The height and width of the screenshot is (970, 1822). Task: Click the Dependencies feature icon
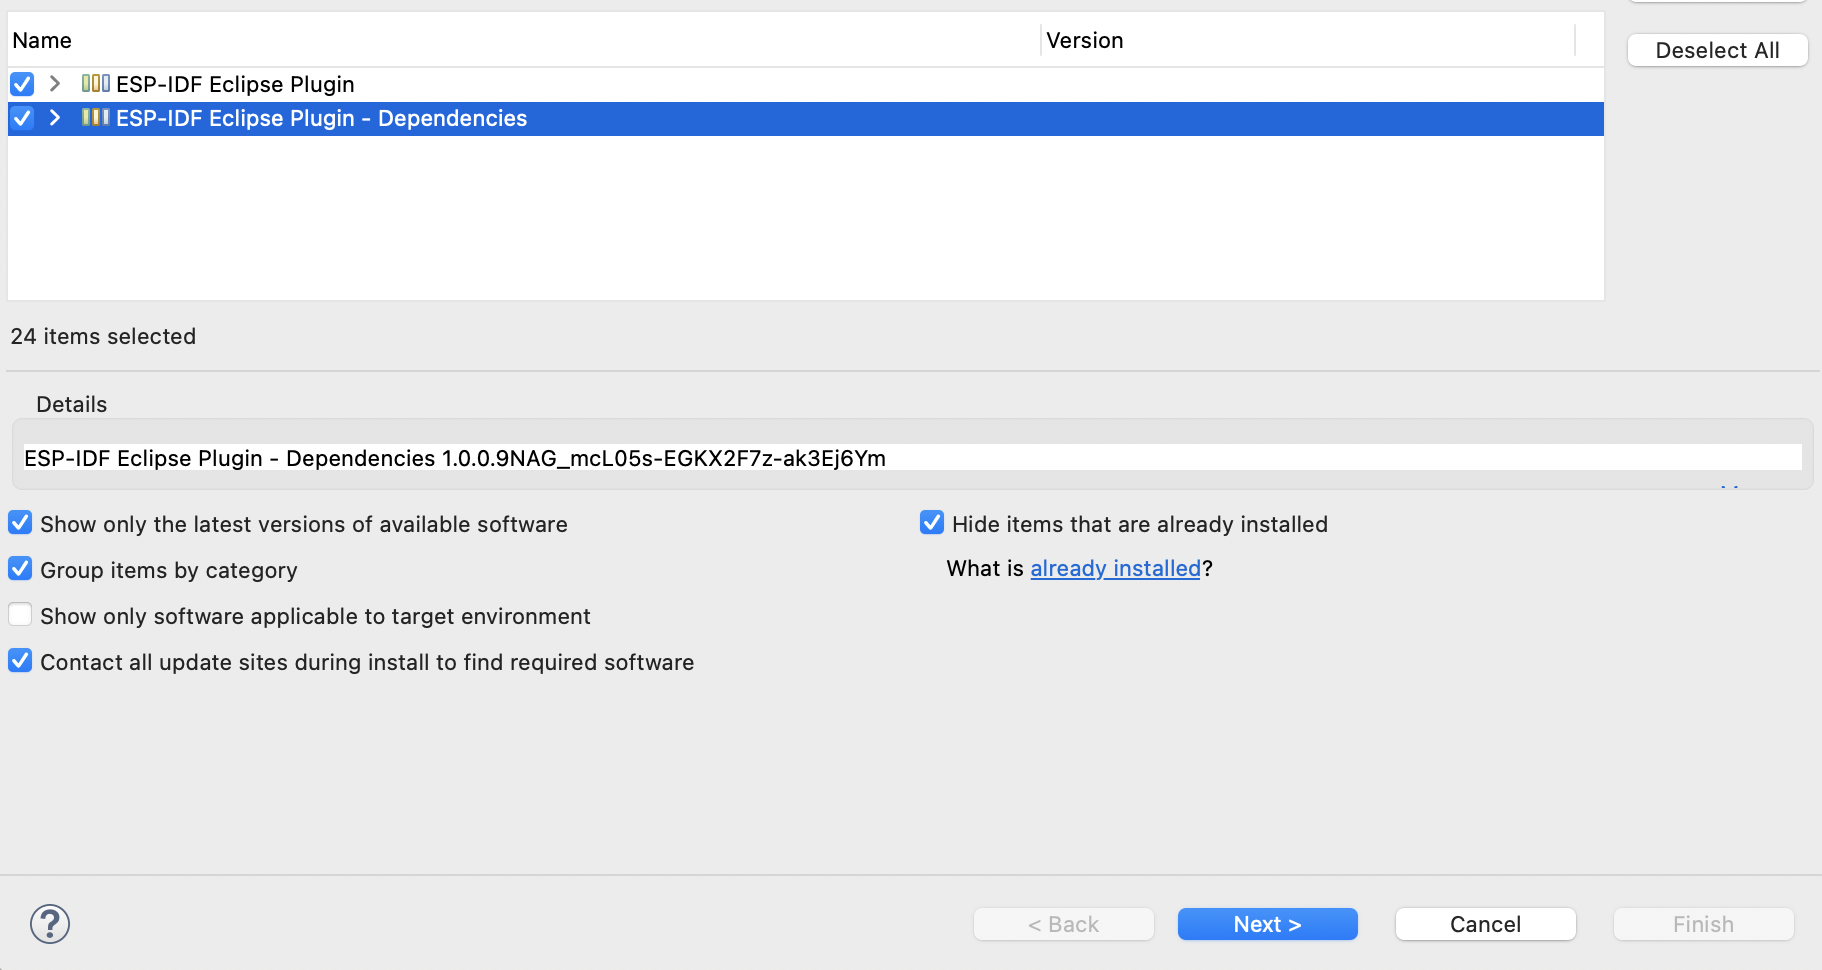(x=95, y=118)
